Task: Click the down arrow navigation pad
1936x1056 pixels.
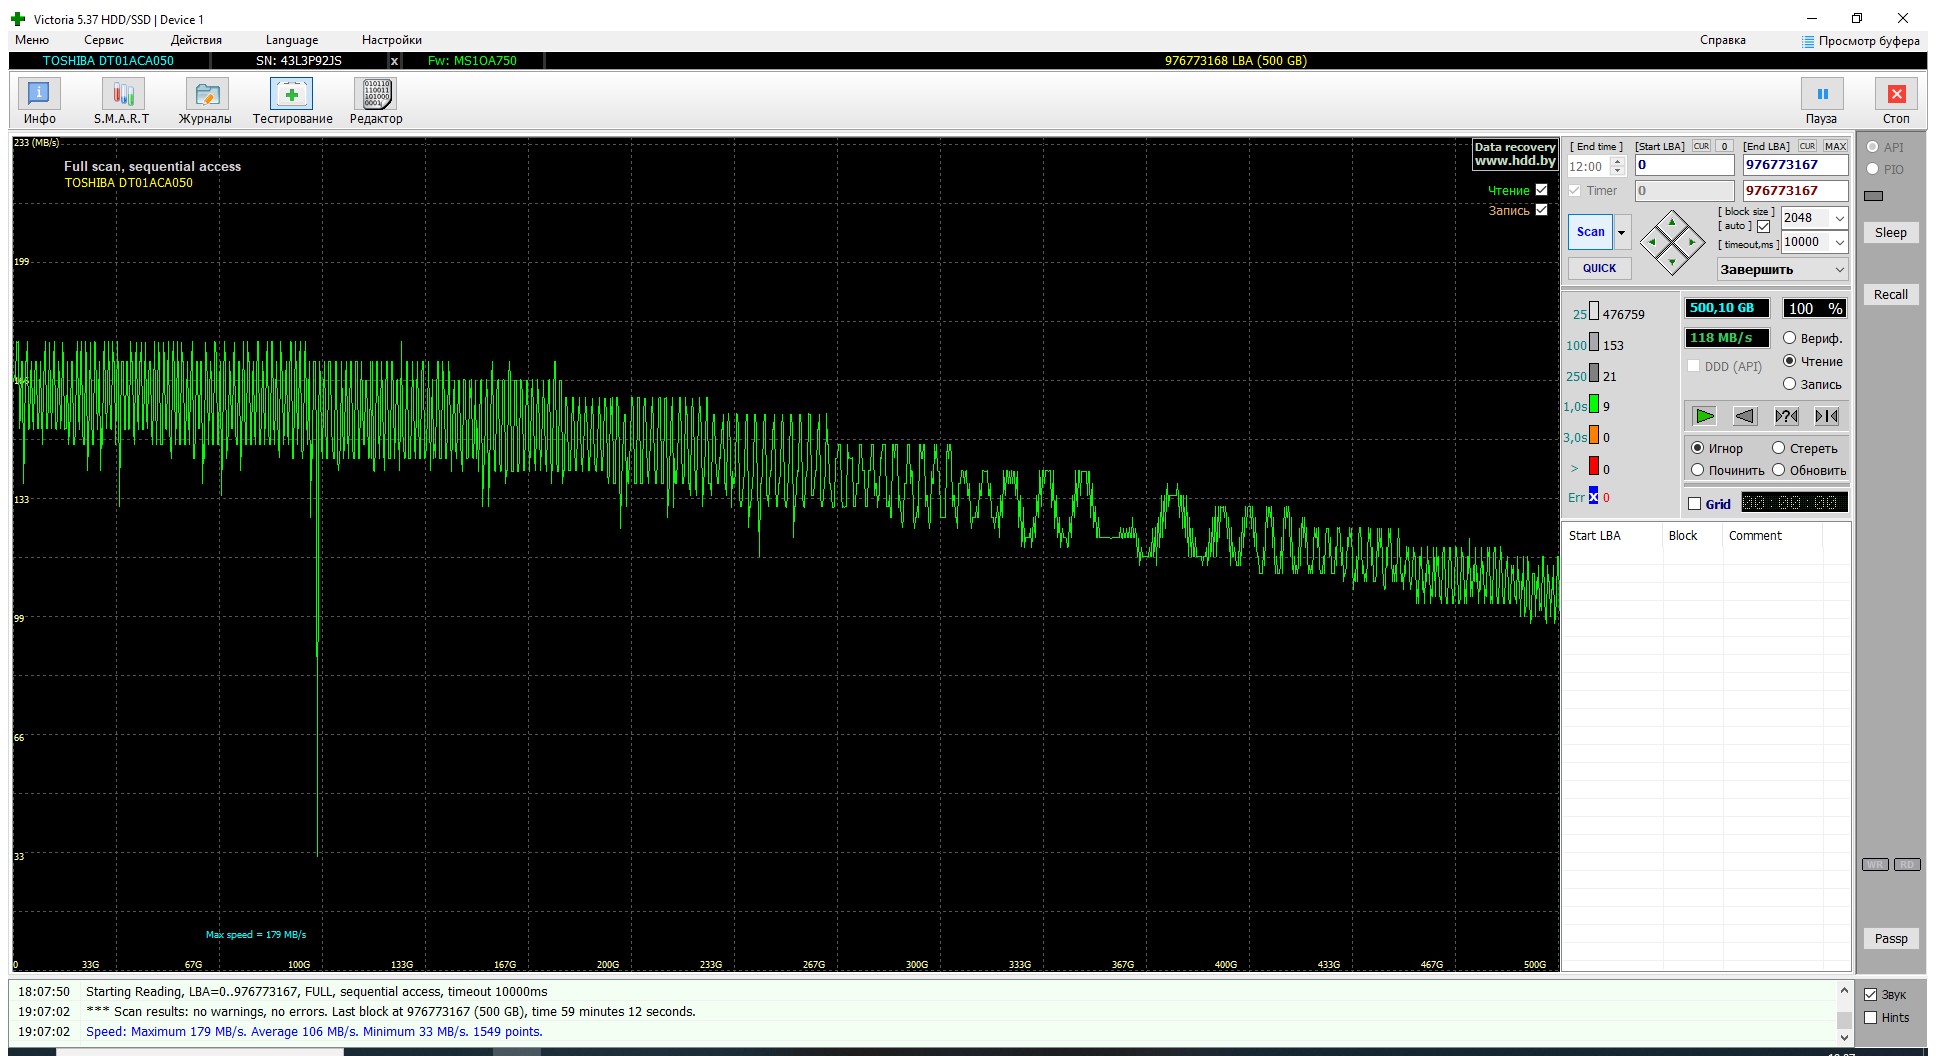Action: click(1672, 262)
